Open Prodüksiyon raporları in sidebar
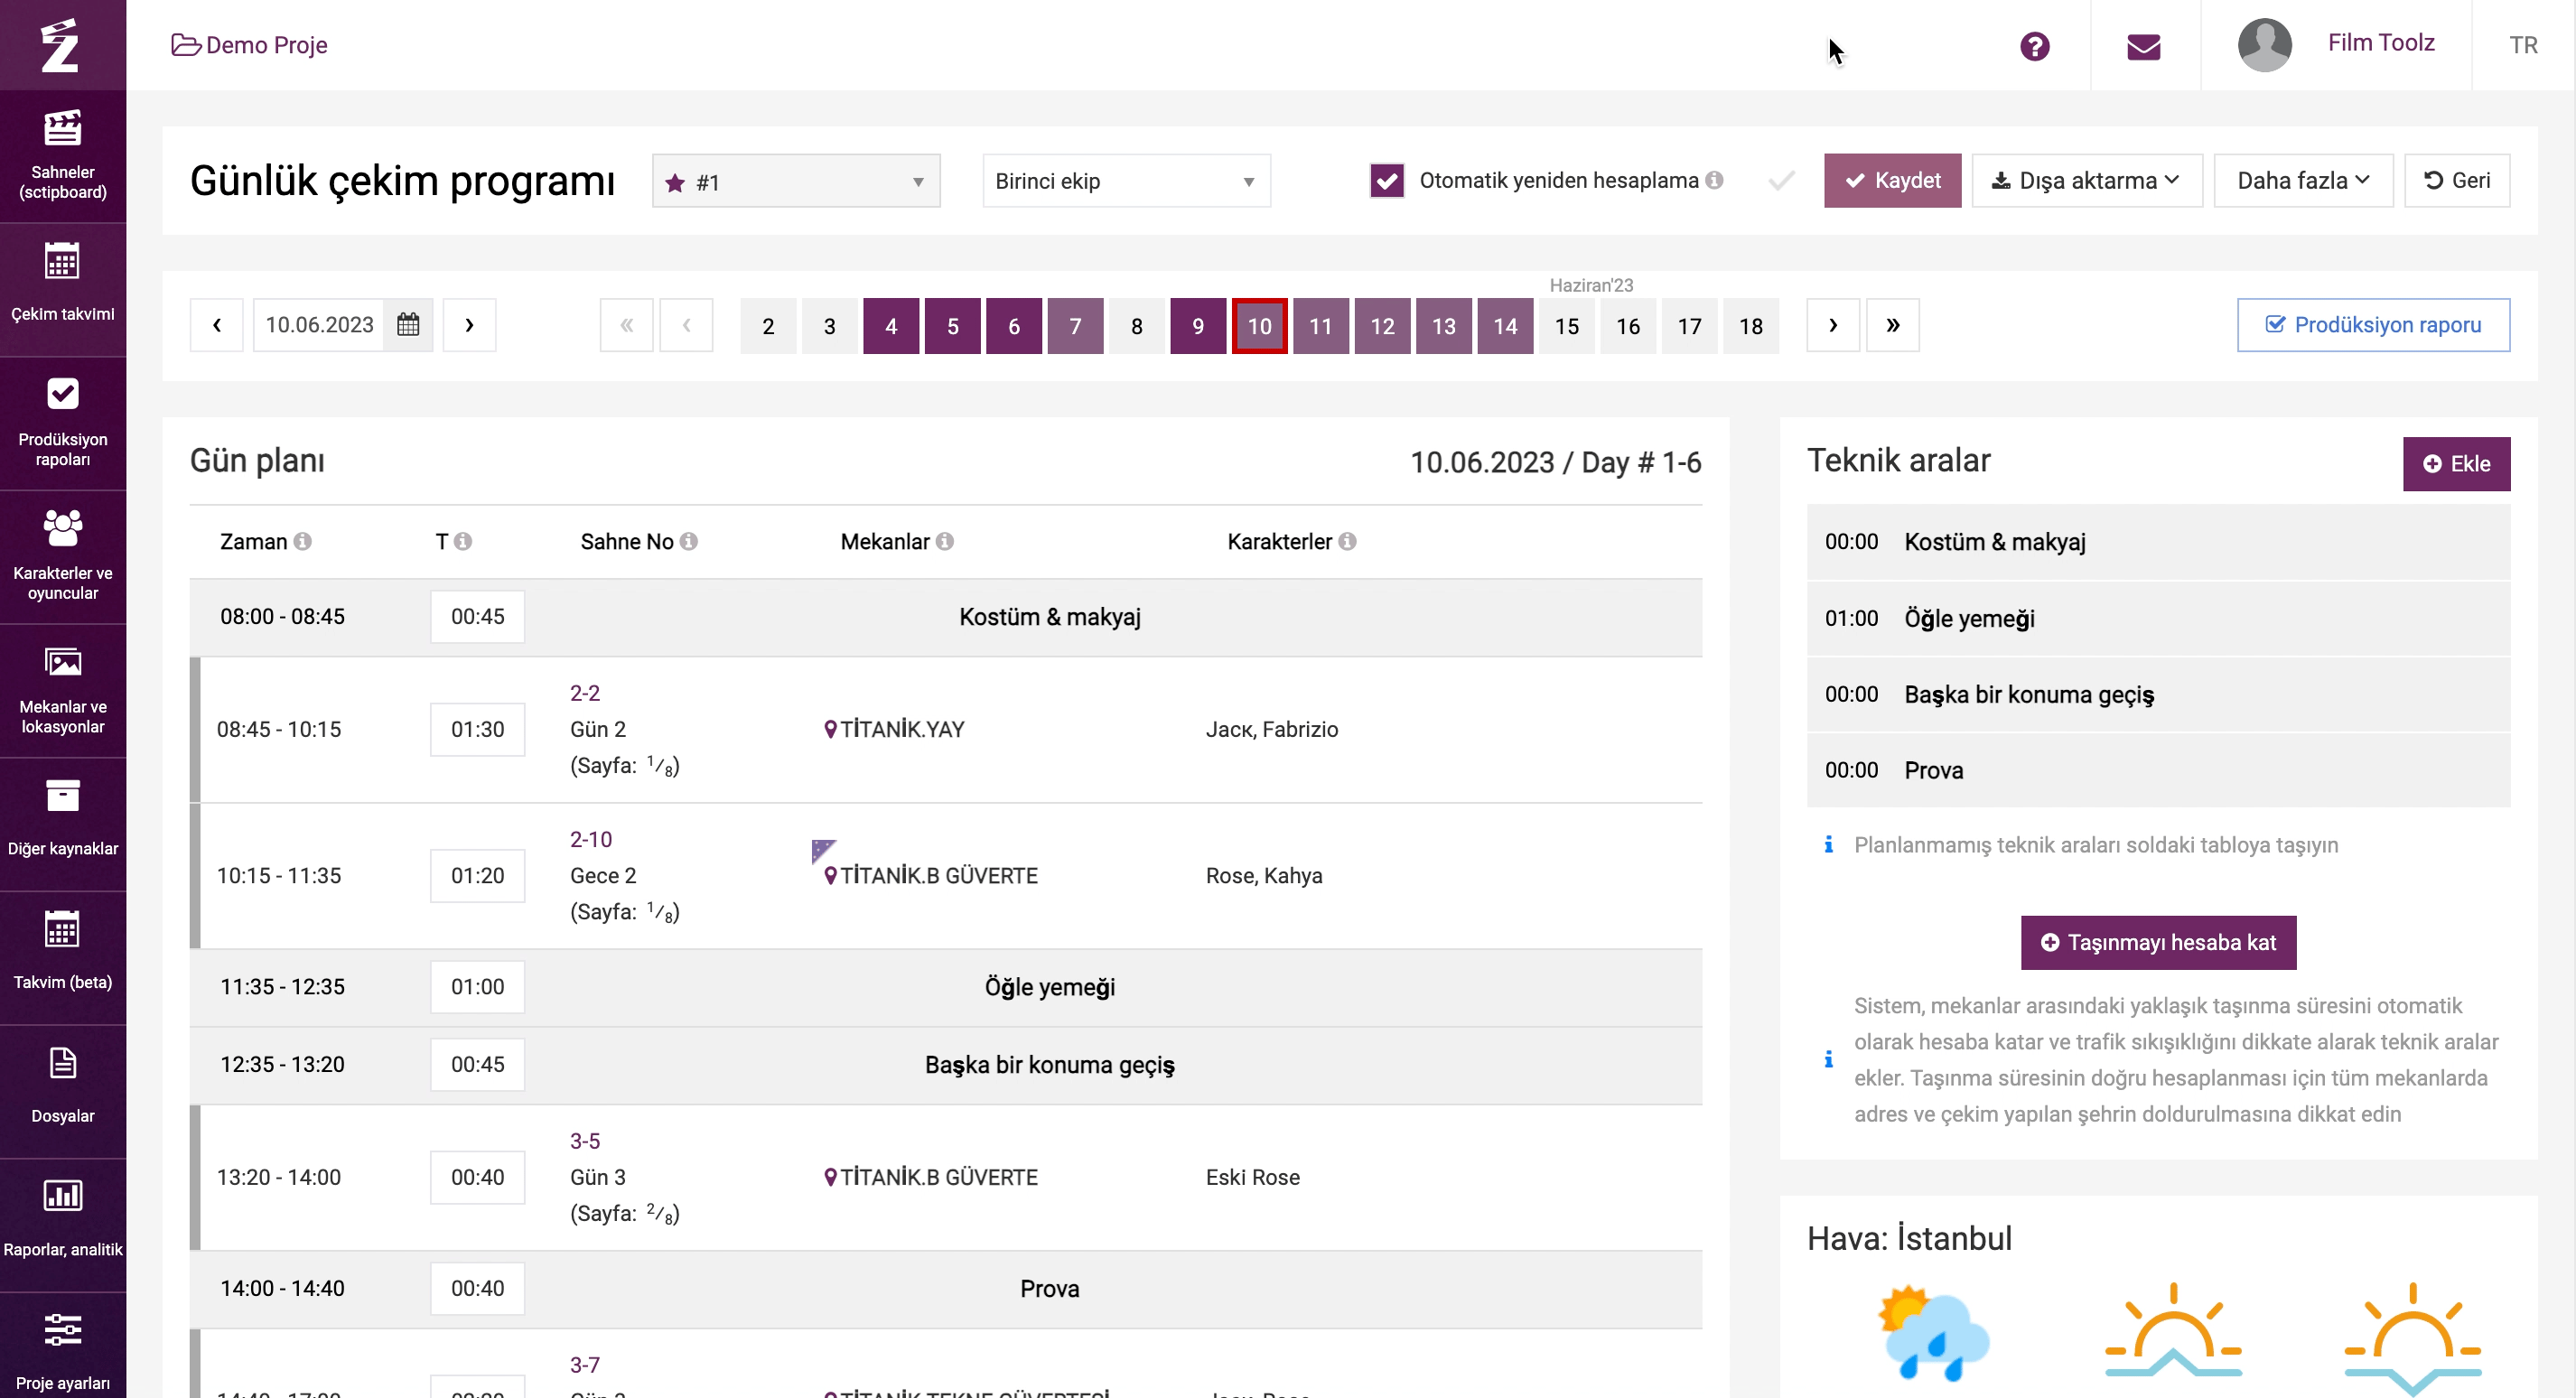Screen dimensions: 2576x1398 click(x=63, y=423)
